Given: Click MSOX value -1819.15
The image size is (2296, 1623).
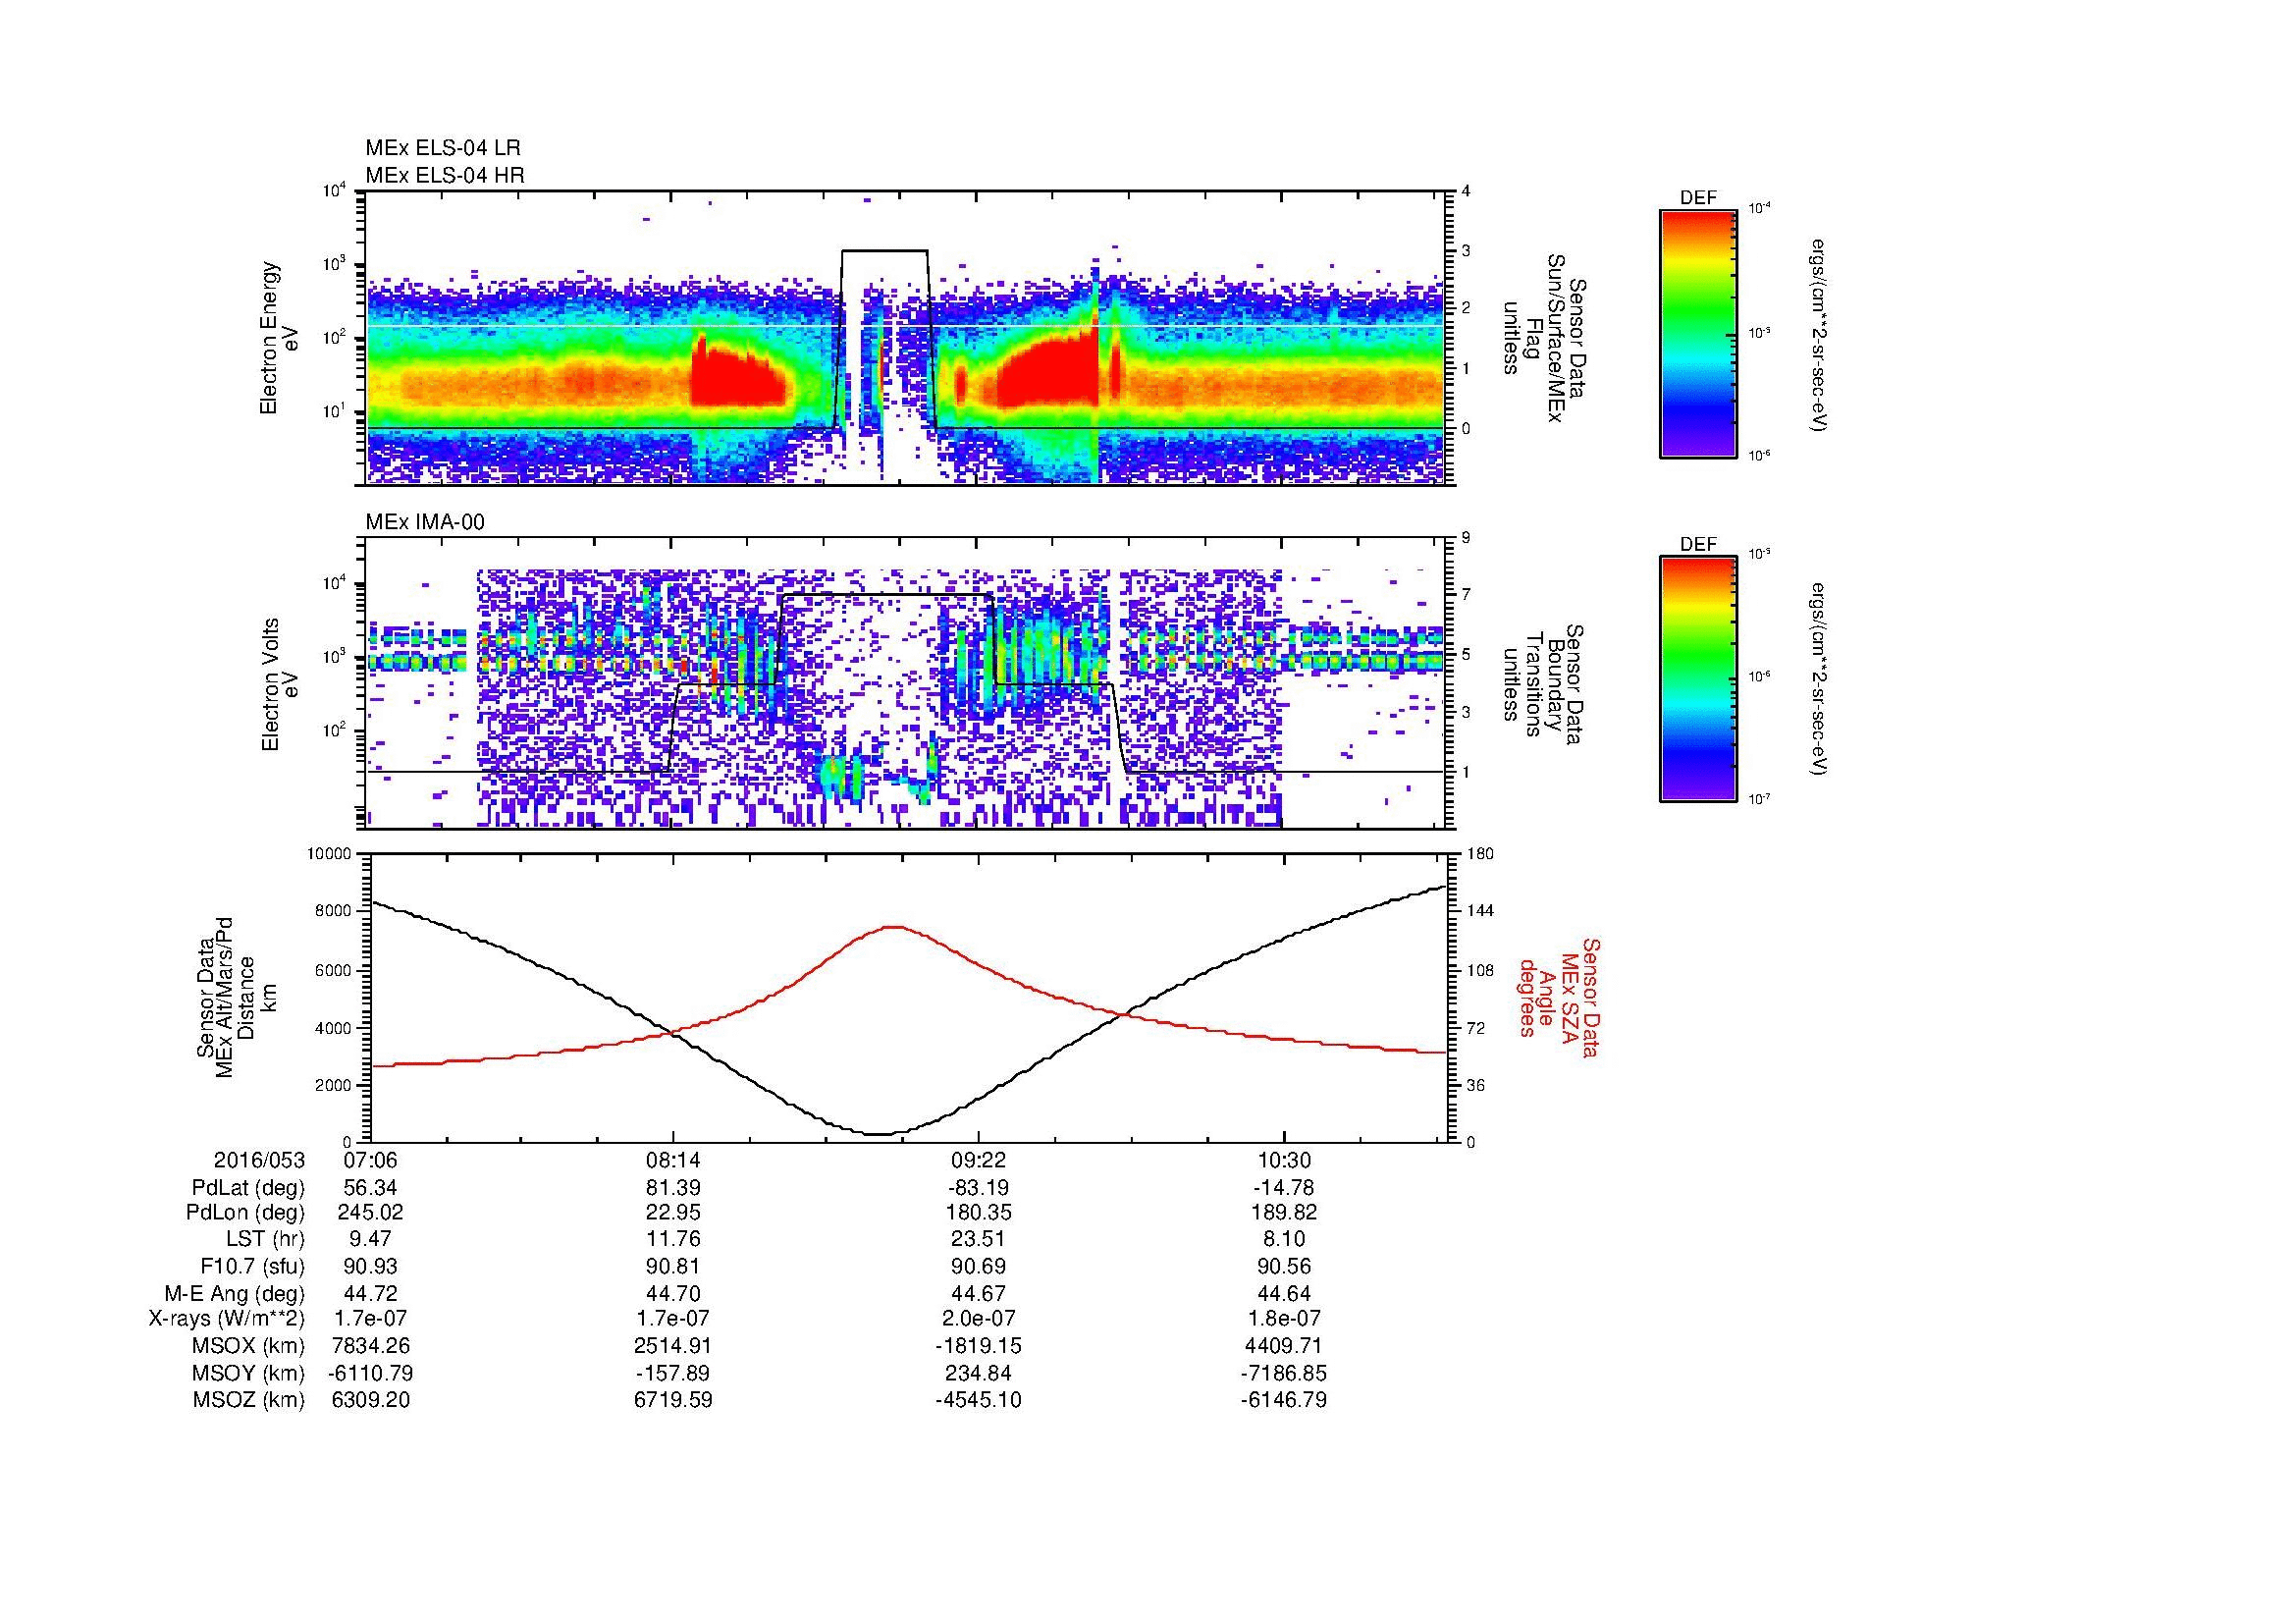Looking at the screenshot, I should pyautogui.click(x=978, y=1346).
